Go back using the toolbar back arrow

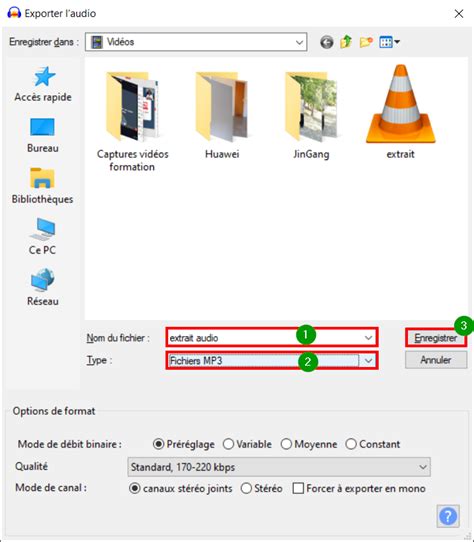[x=326, y=42]
